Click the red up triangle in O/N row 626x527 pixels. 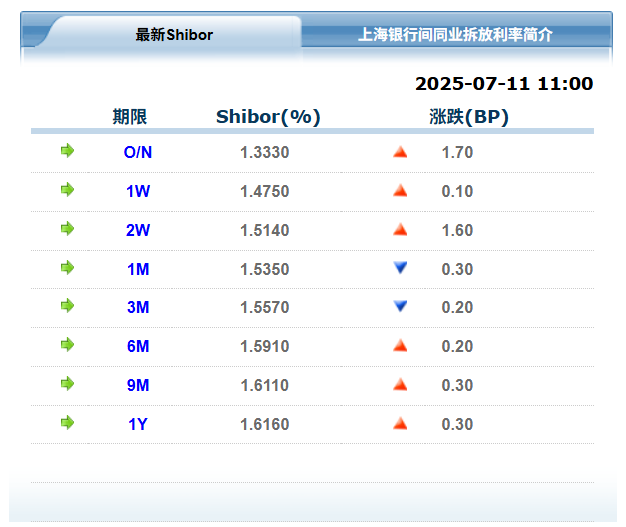[x=400, y=152]
